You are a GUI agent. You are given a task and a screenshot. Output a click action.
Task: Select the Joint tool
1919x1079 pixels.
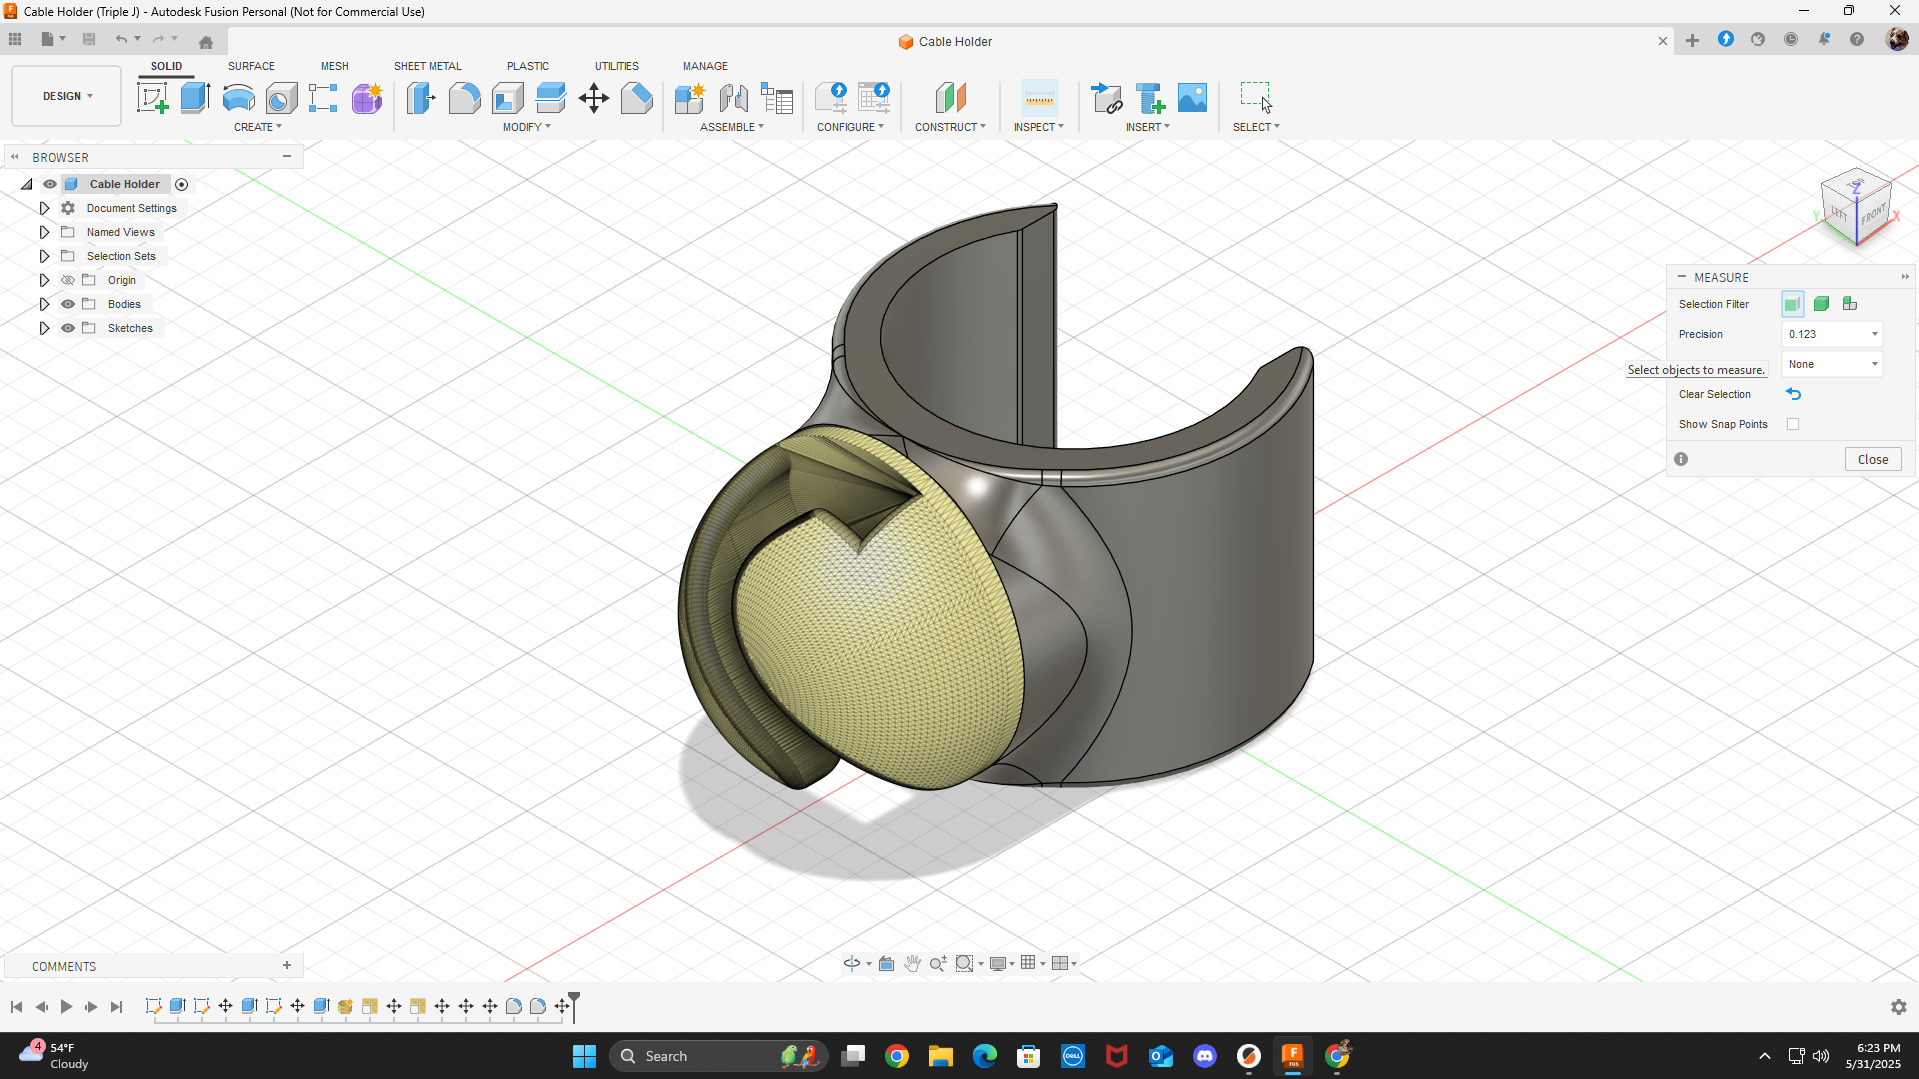click(x=733, y=98)
